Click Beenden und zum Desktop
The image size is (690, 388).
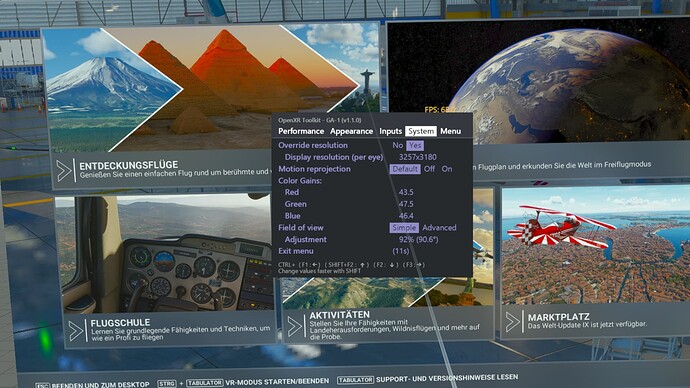click(x=100, y=385)
